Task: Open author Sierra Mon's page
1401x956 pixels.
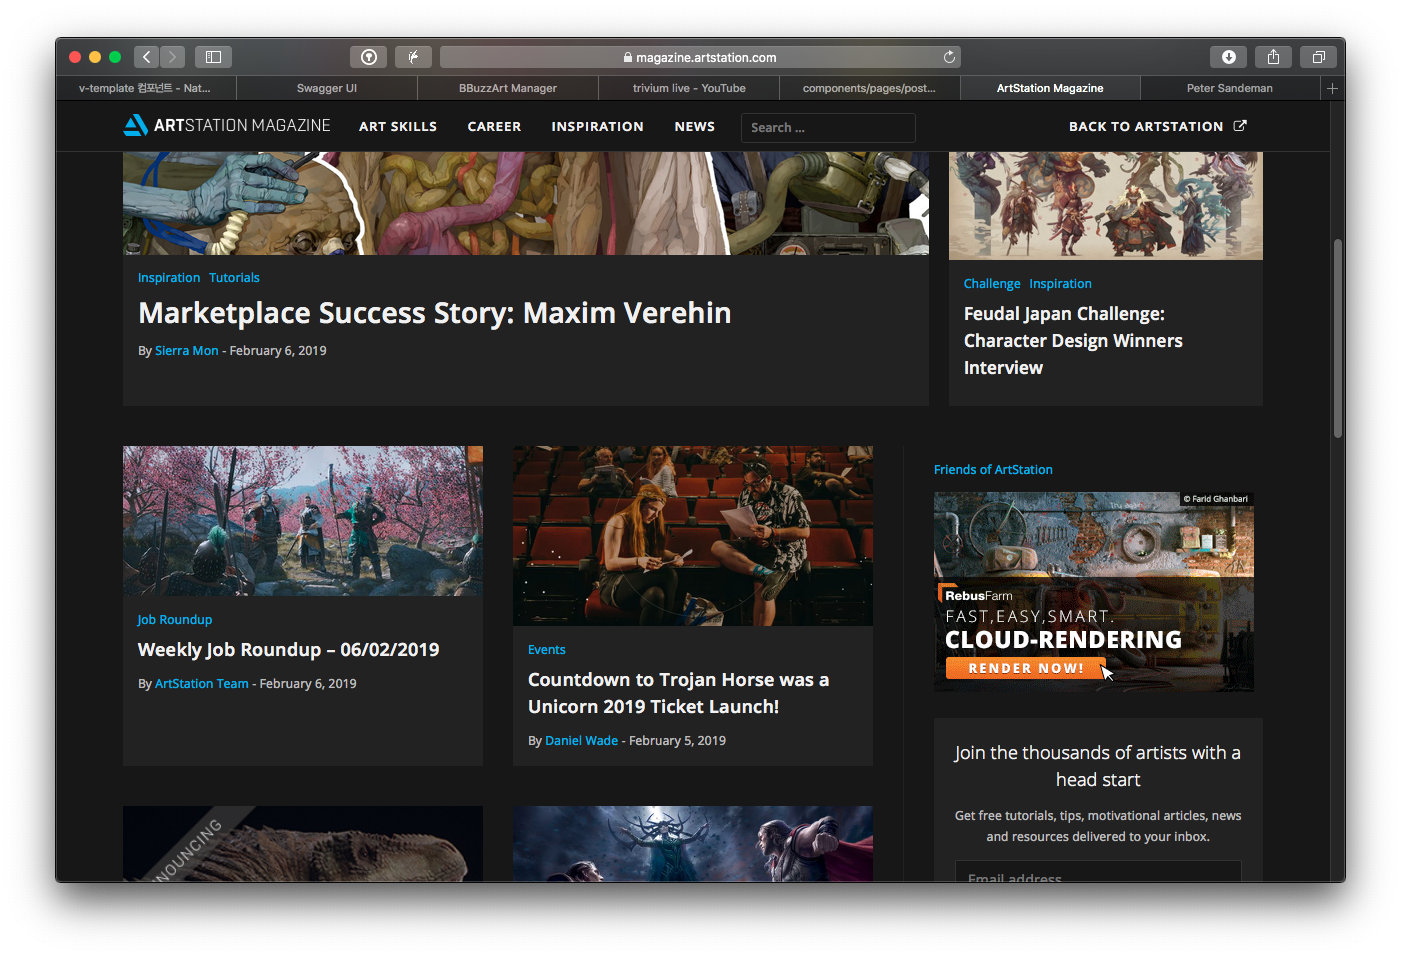Action: pyautogui.click(x=187, y=351)
